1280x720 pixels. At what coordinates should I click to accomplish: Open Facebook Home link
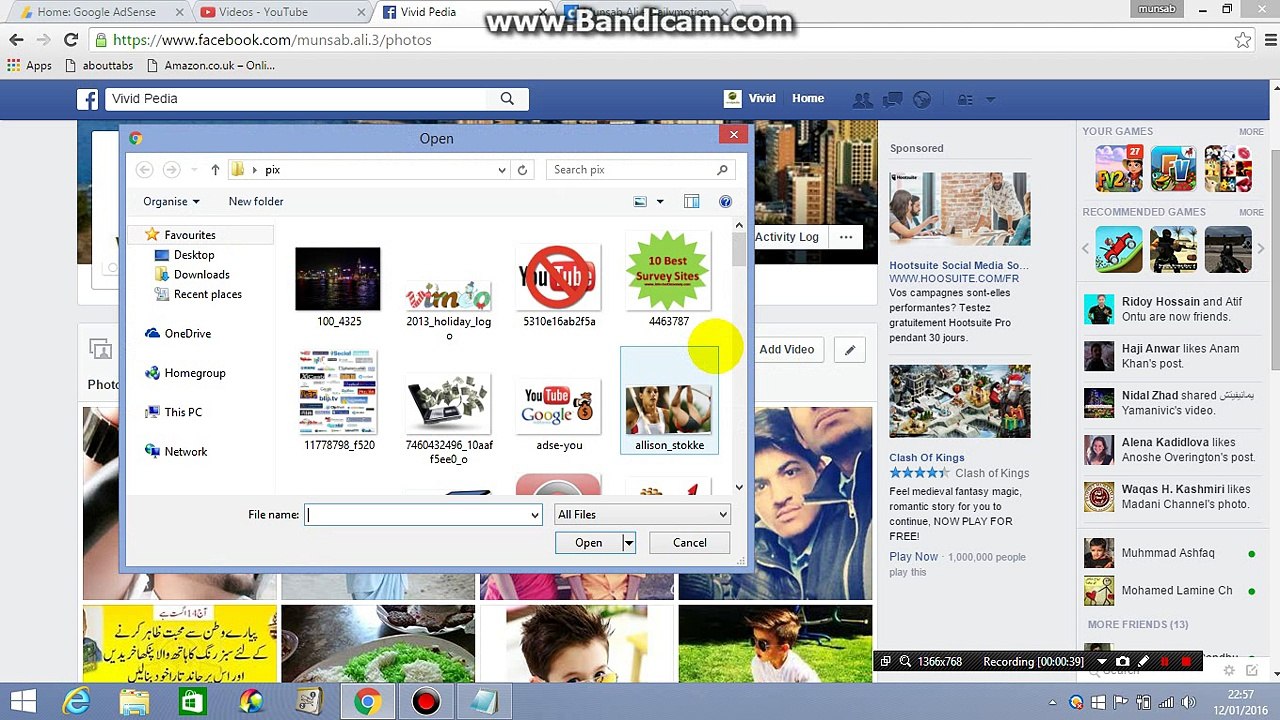tap(808, 99)
